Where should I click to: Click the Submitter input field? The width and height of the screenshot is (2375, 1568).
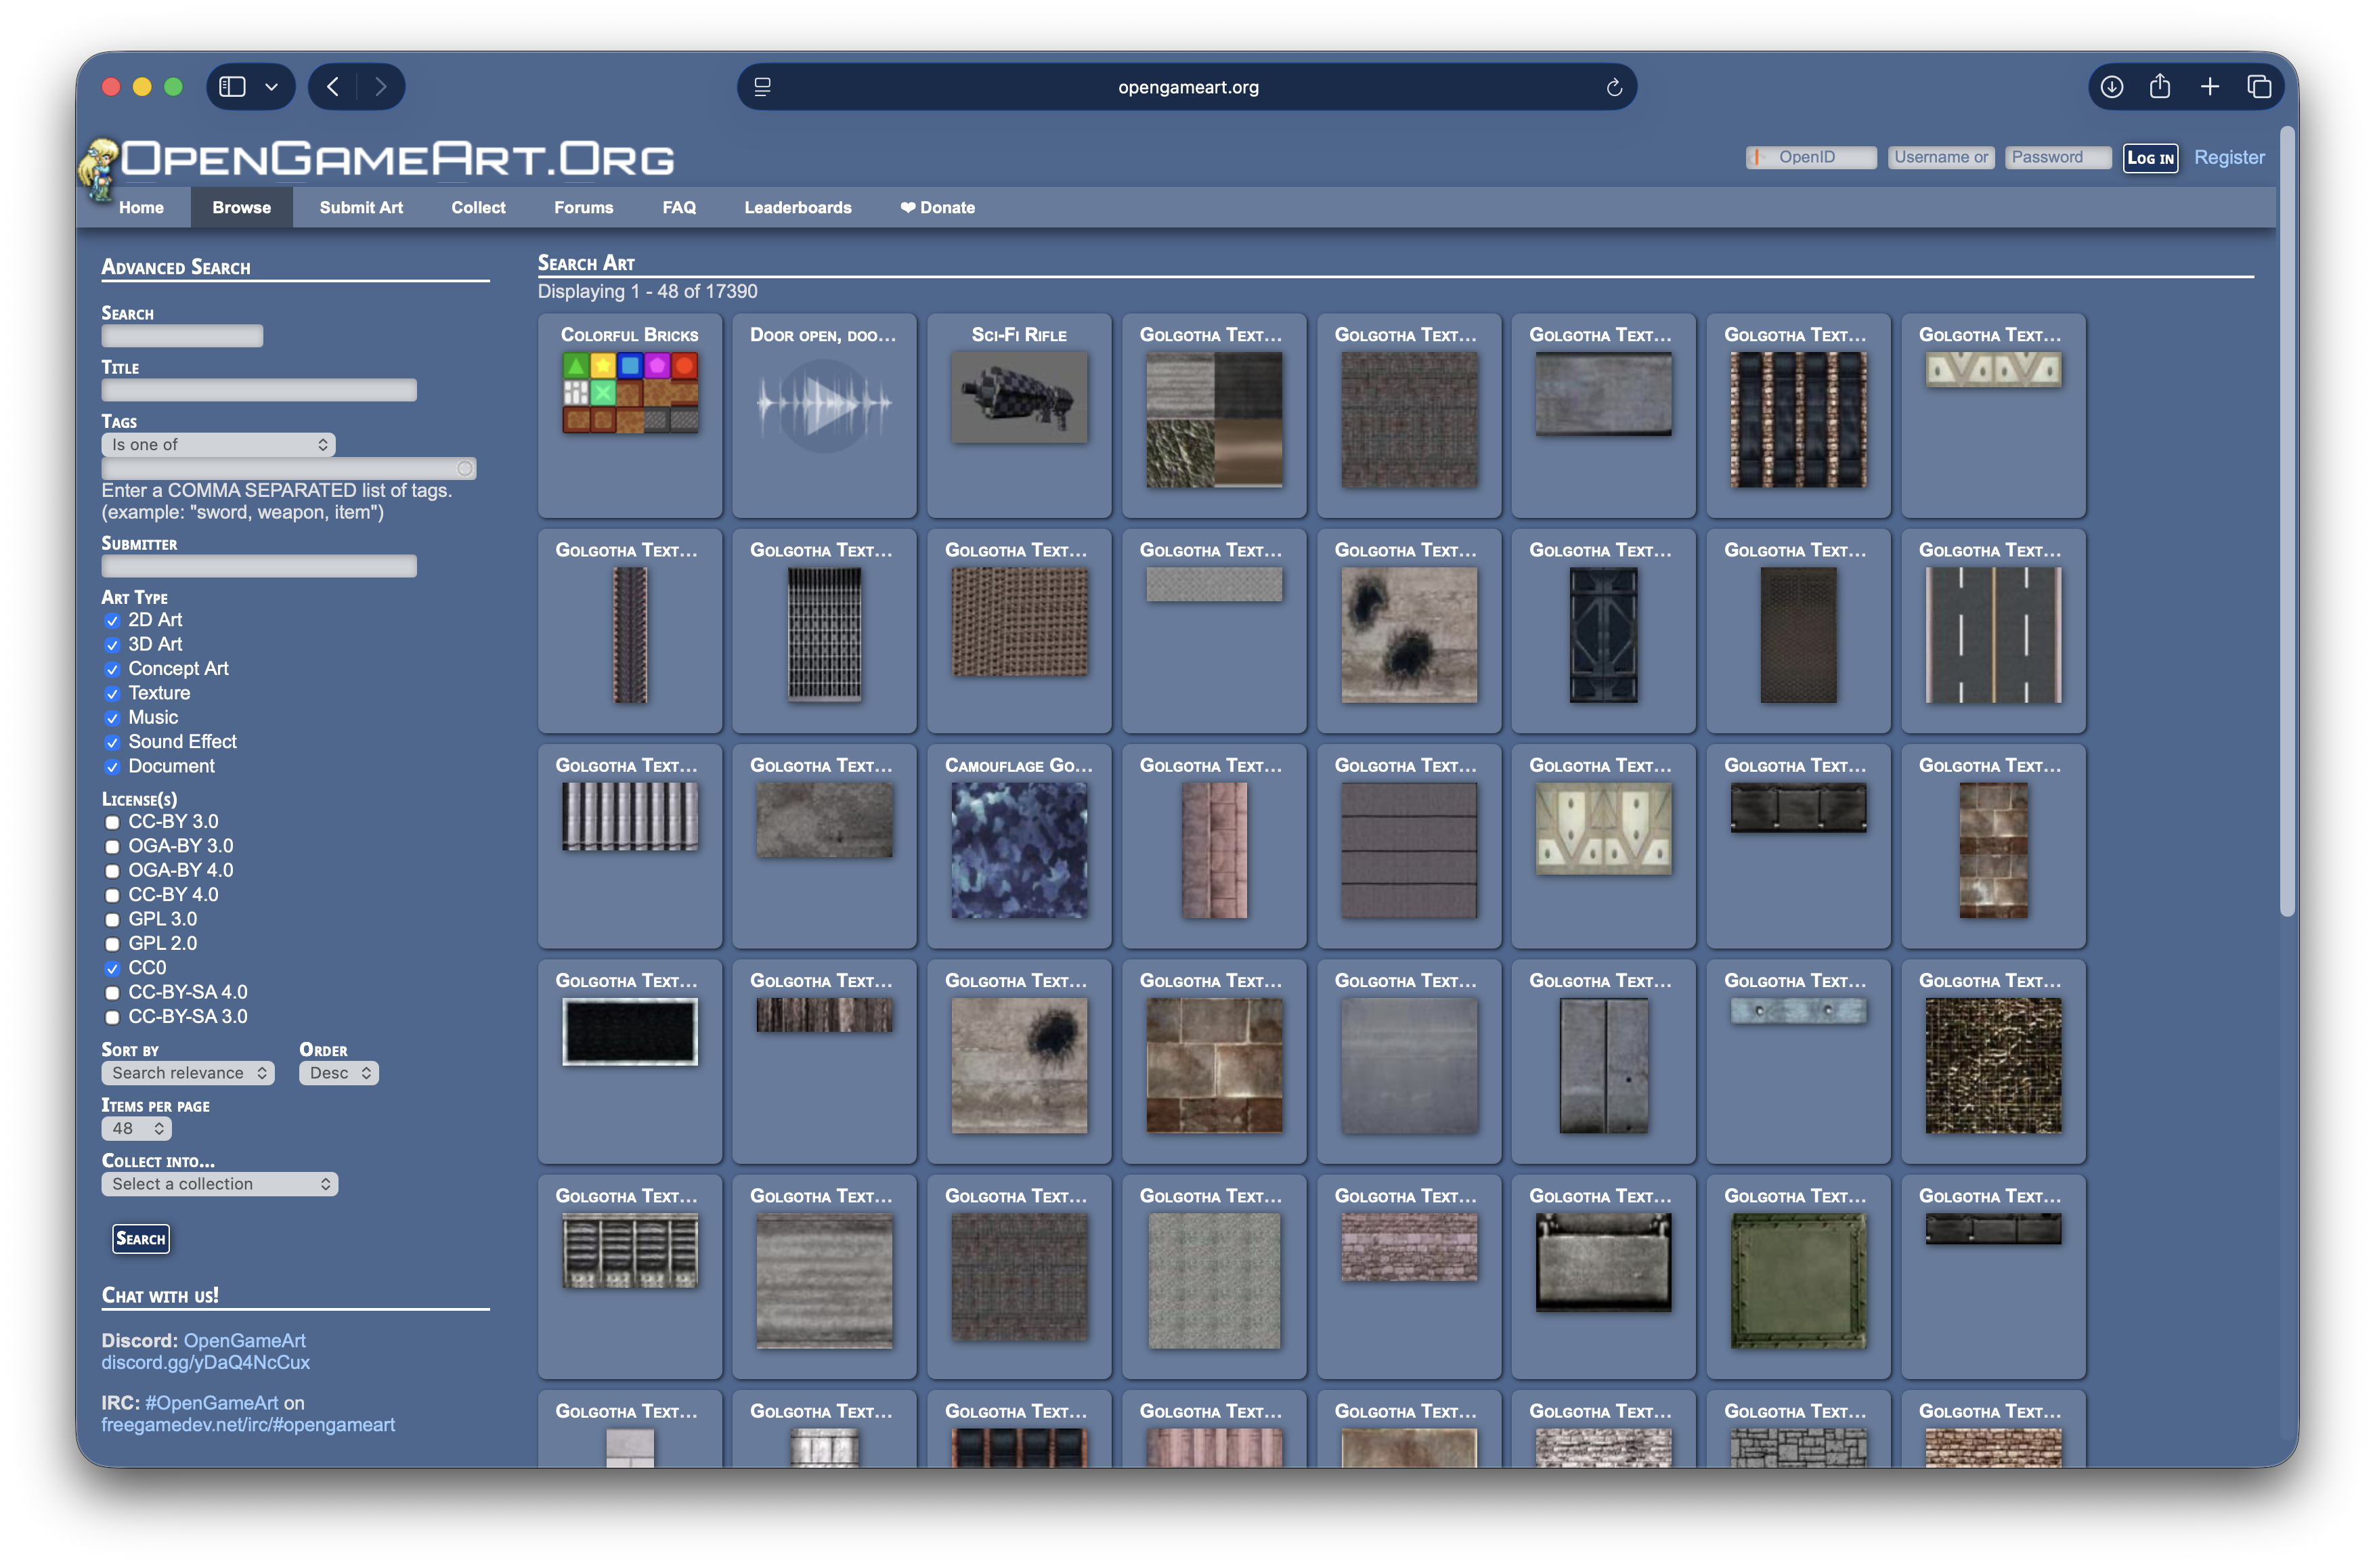[259, 566]
